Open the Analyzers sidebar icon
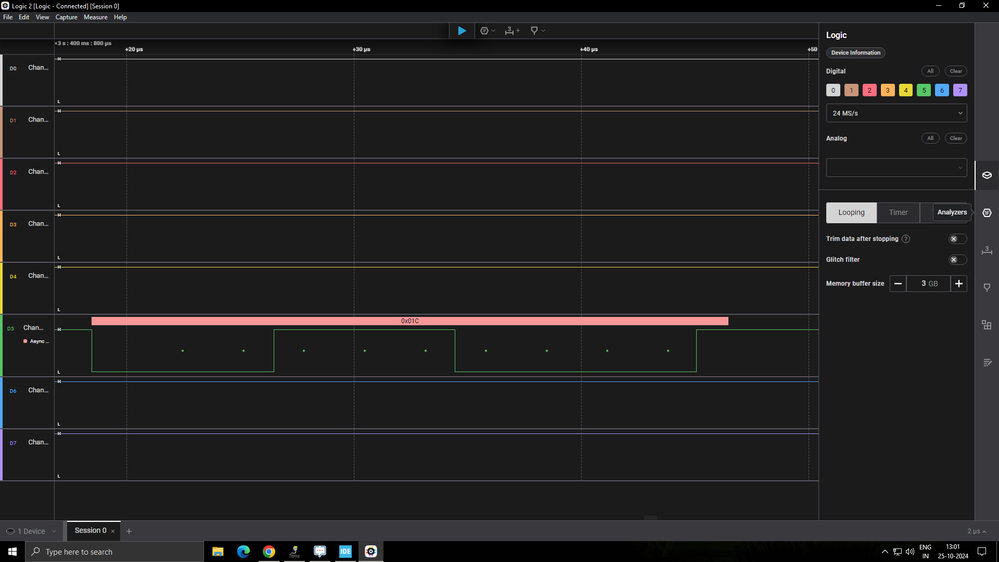Image resolution: width=999 pixels, height=562 pixels. pyautogui.click(x=987, y=213)
